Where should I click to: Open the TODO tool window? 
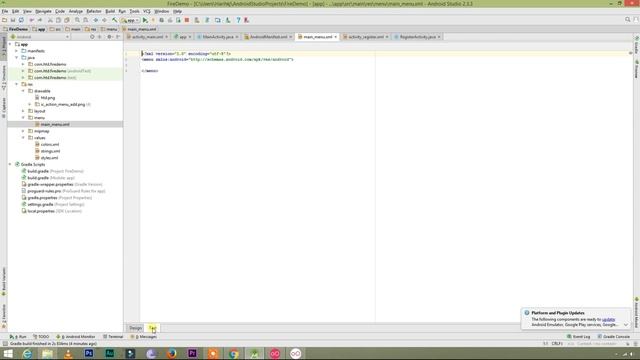click(41, 337)
